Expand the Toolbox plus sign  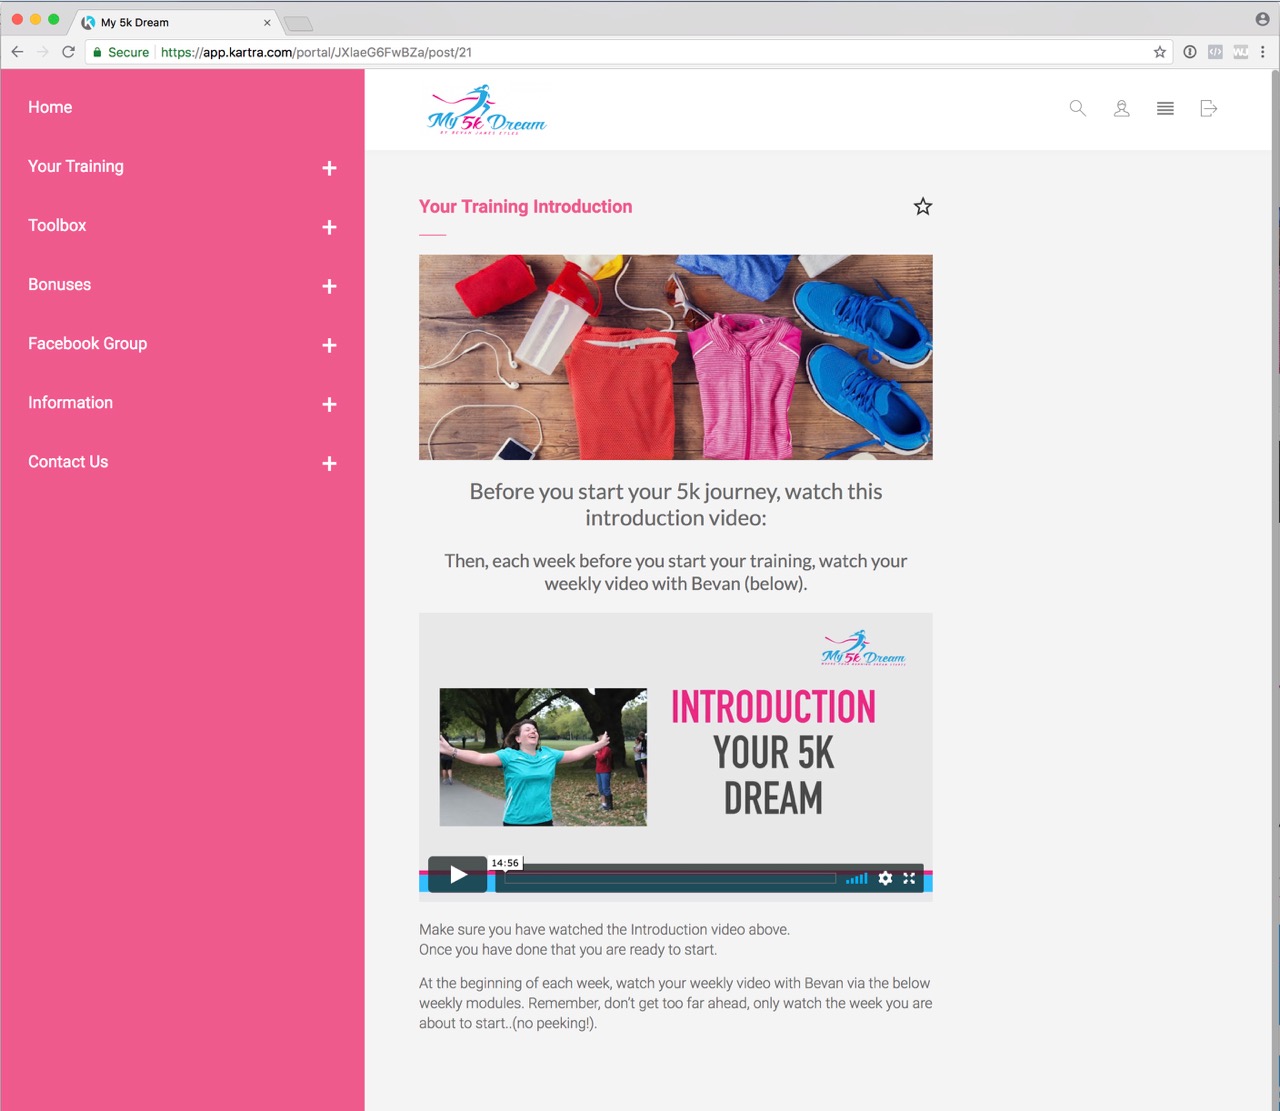[329, 227]
